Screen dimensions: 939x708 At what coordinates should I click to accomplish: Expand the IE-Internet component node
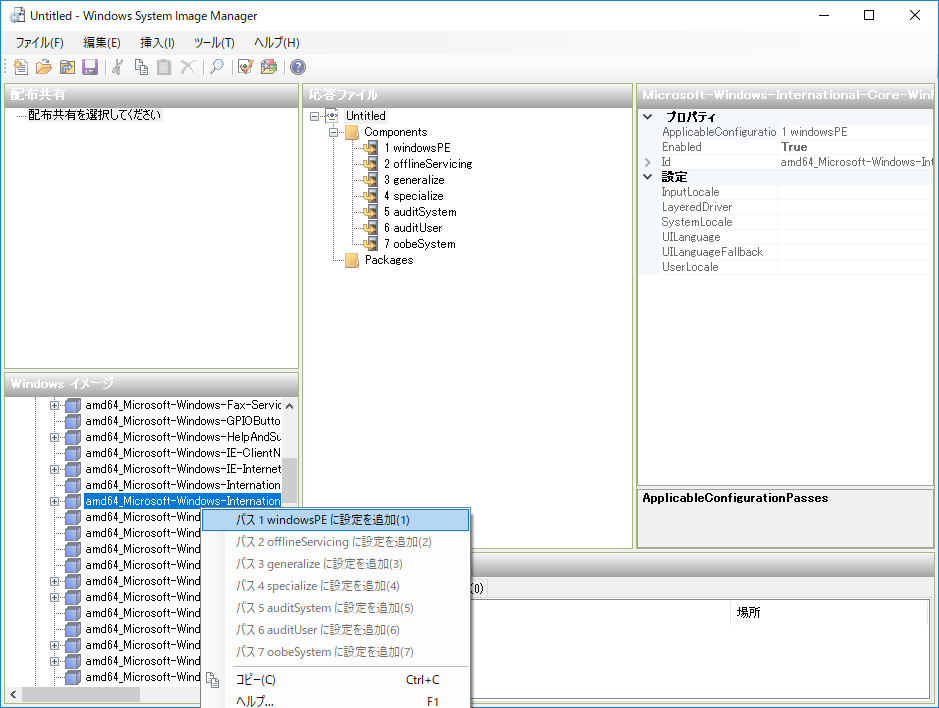pos(54,470)
